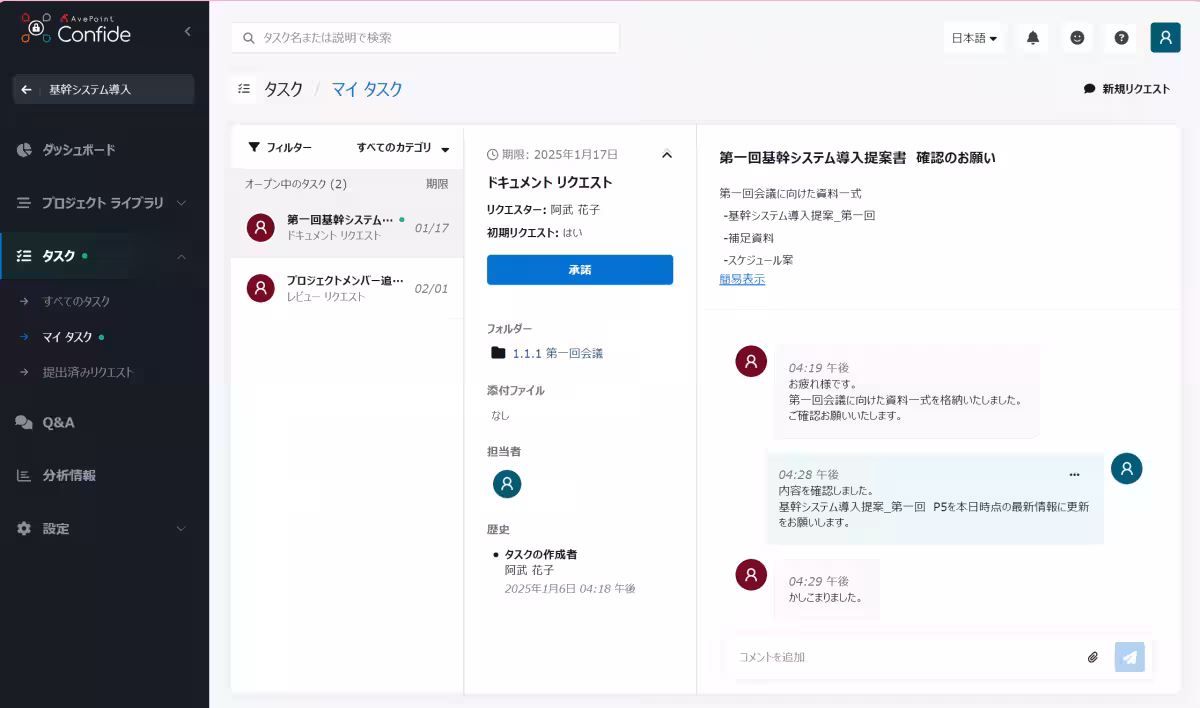Collapse the task detail panel chevron
The image size is (1200, 708).
[x=667, y=155]
